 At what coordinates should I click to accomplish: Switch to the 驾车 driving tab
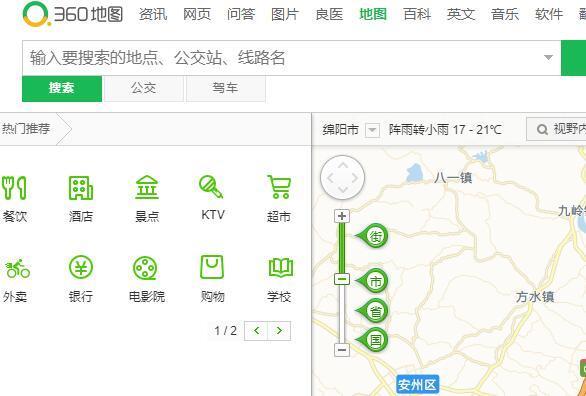tap(226, 89)
